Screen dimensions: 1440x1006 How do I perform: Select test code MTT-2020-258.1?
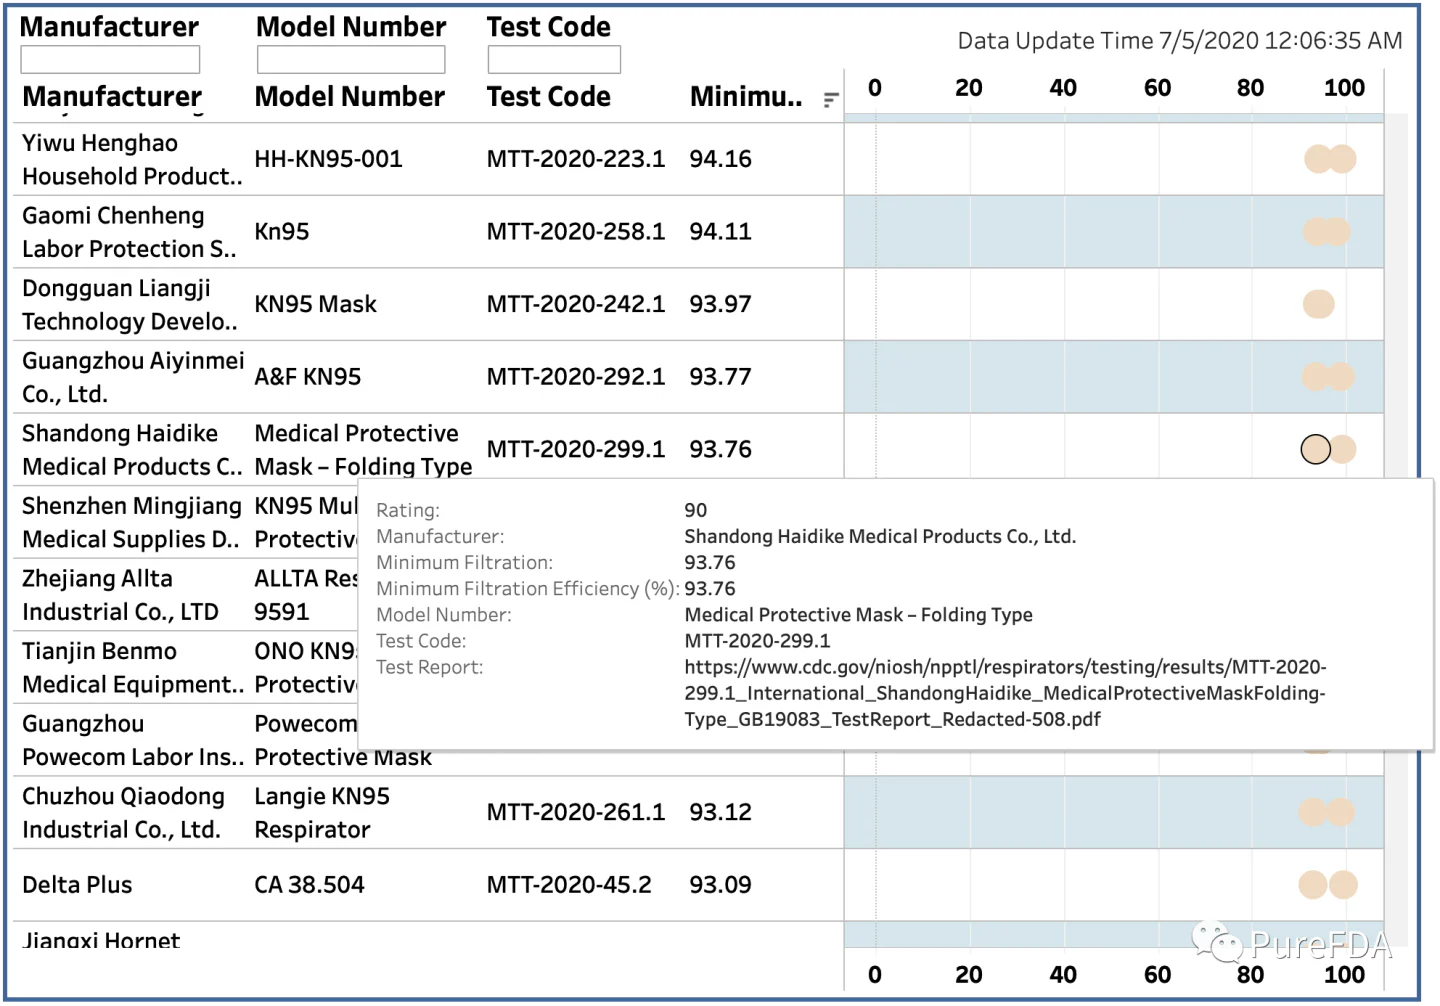coord(576,232)
